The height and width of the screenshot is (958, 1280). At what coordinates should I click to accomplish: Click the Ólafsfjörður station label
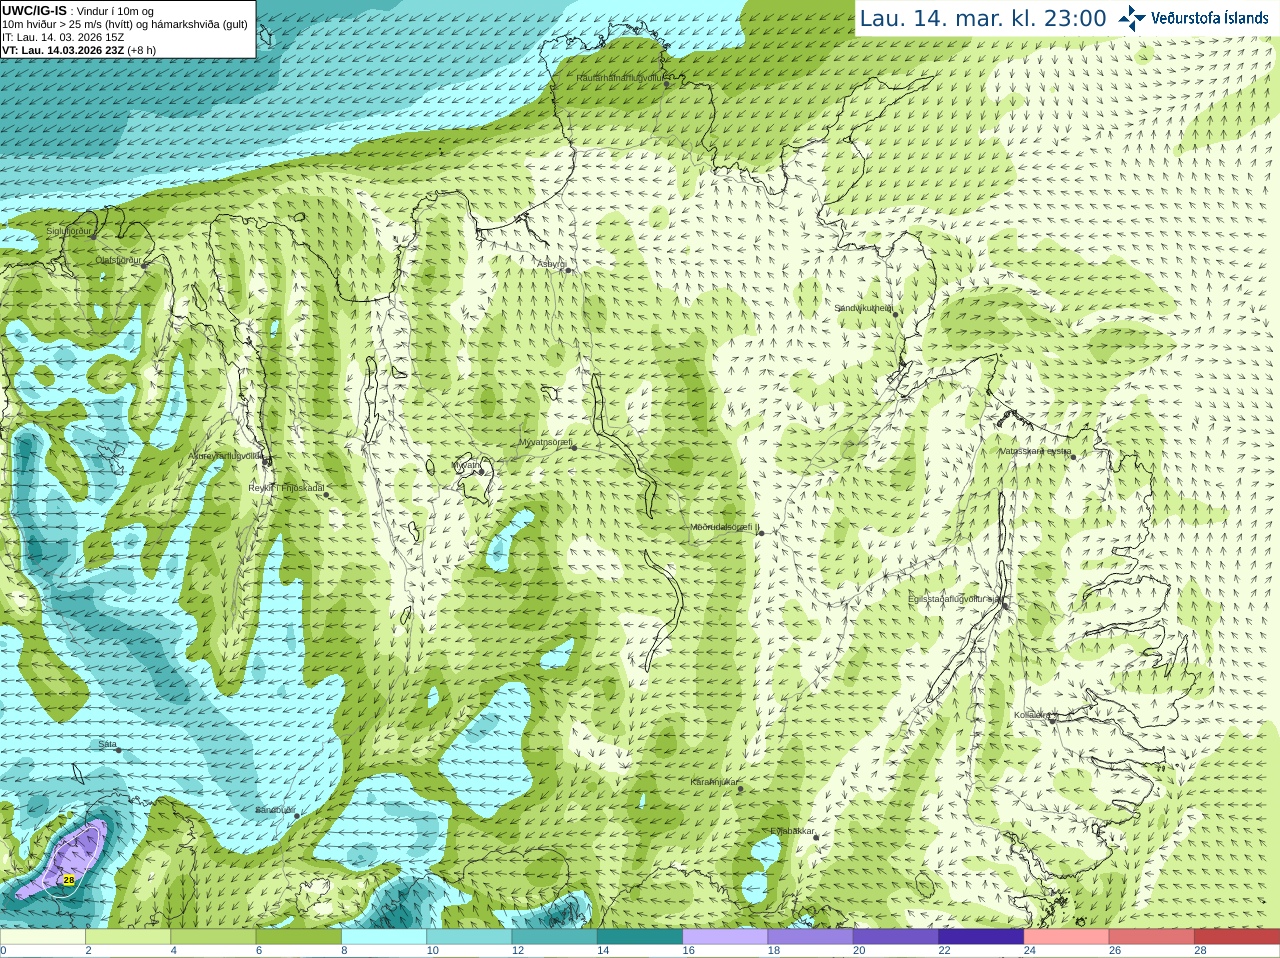pyautogui.click(x=118, y=260)
